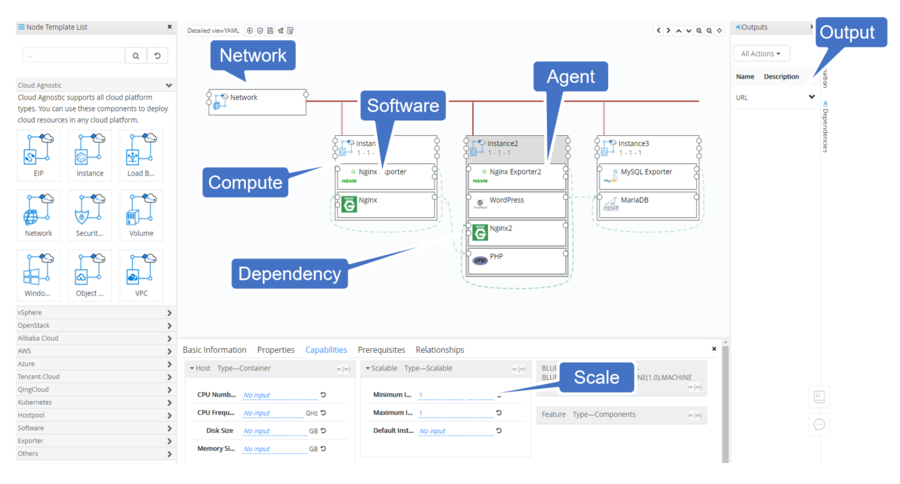The width and height of the screenshot is (900, 484).
Task: Reset the Disk Size value
Action: pos(323,431)
